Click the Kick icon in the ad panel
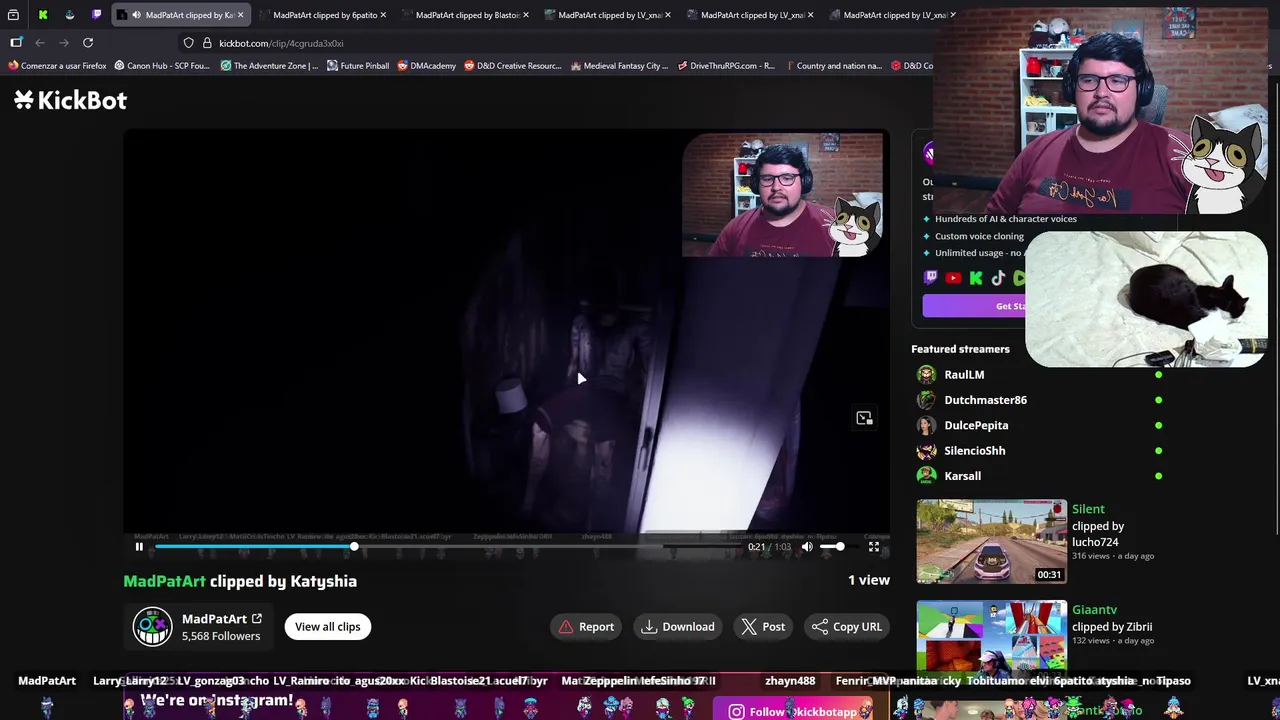Viewport: 1280px width, 720px height. click(976, 279)
